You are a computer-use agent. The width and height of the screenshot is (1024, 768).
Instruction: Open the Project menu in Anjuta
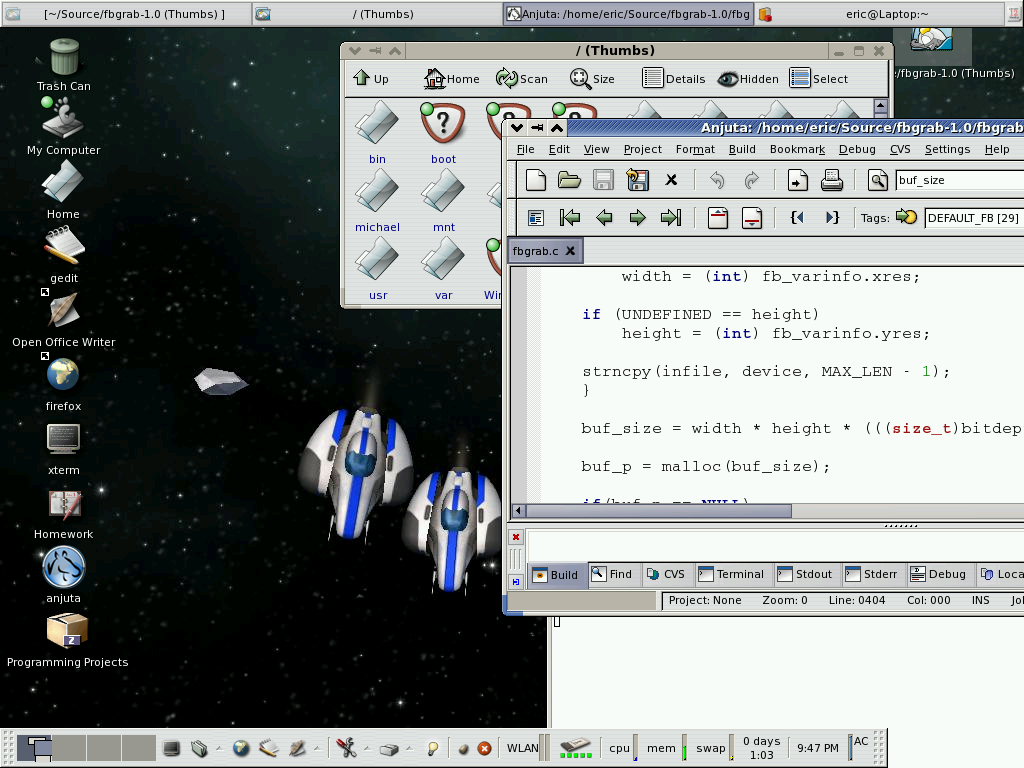click(643, 149)
